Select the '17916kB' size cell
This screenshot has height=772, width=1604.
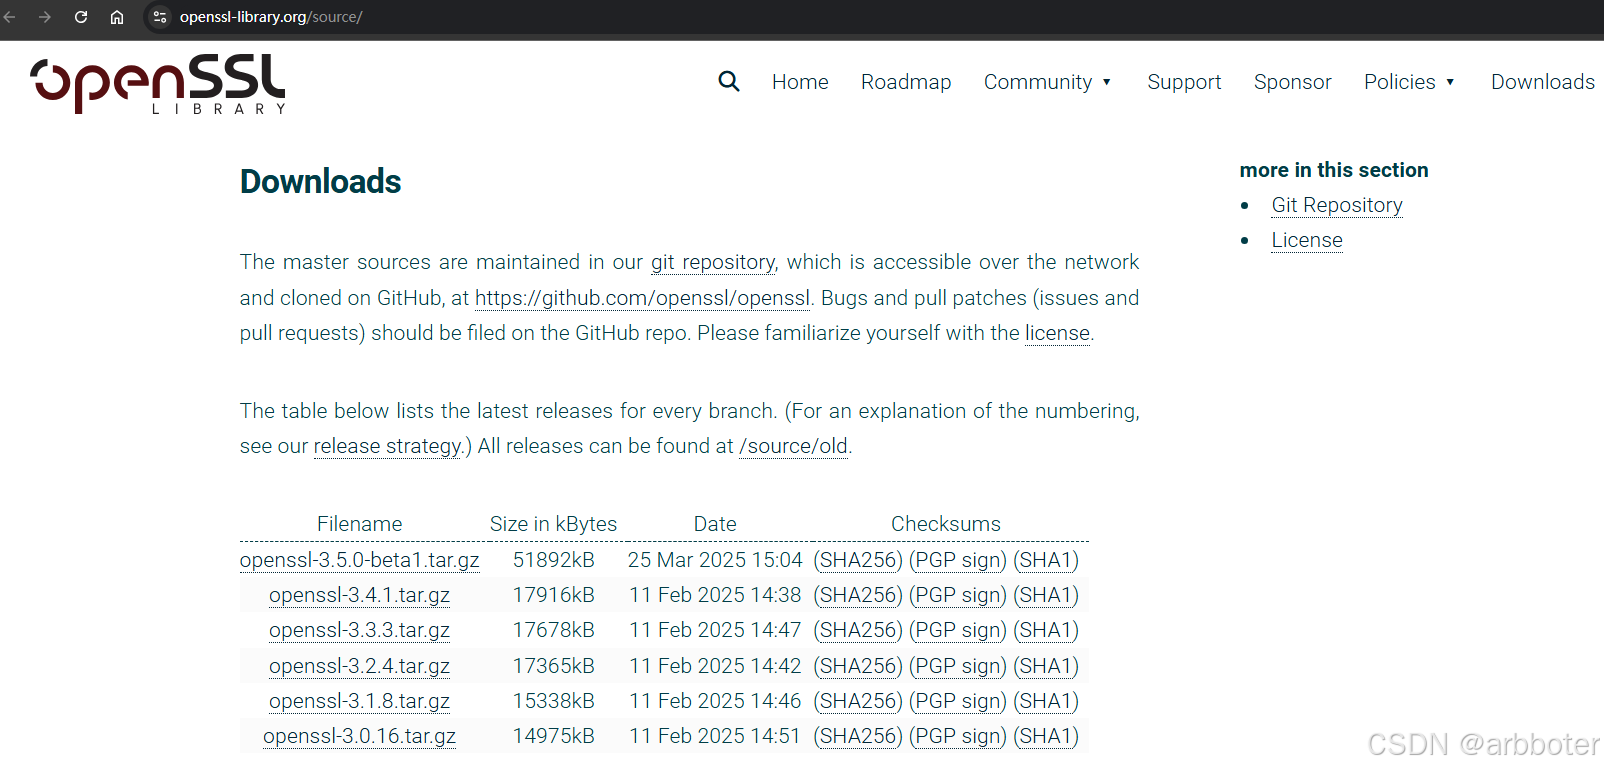554,595
